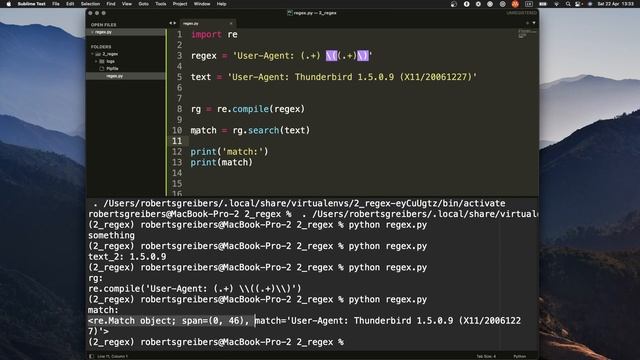Open the View menu
The image size is (640, 360).
(x=127, y=4)
